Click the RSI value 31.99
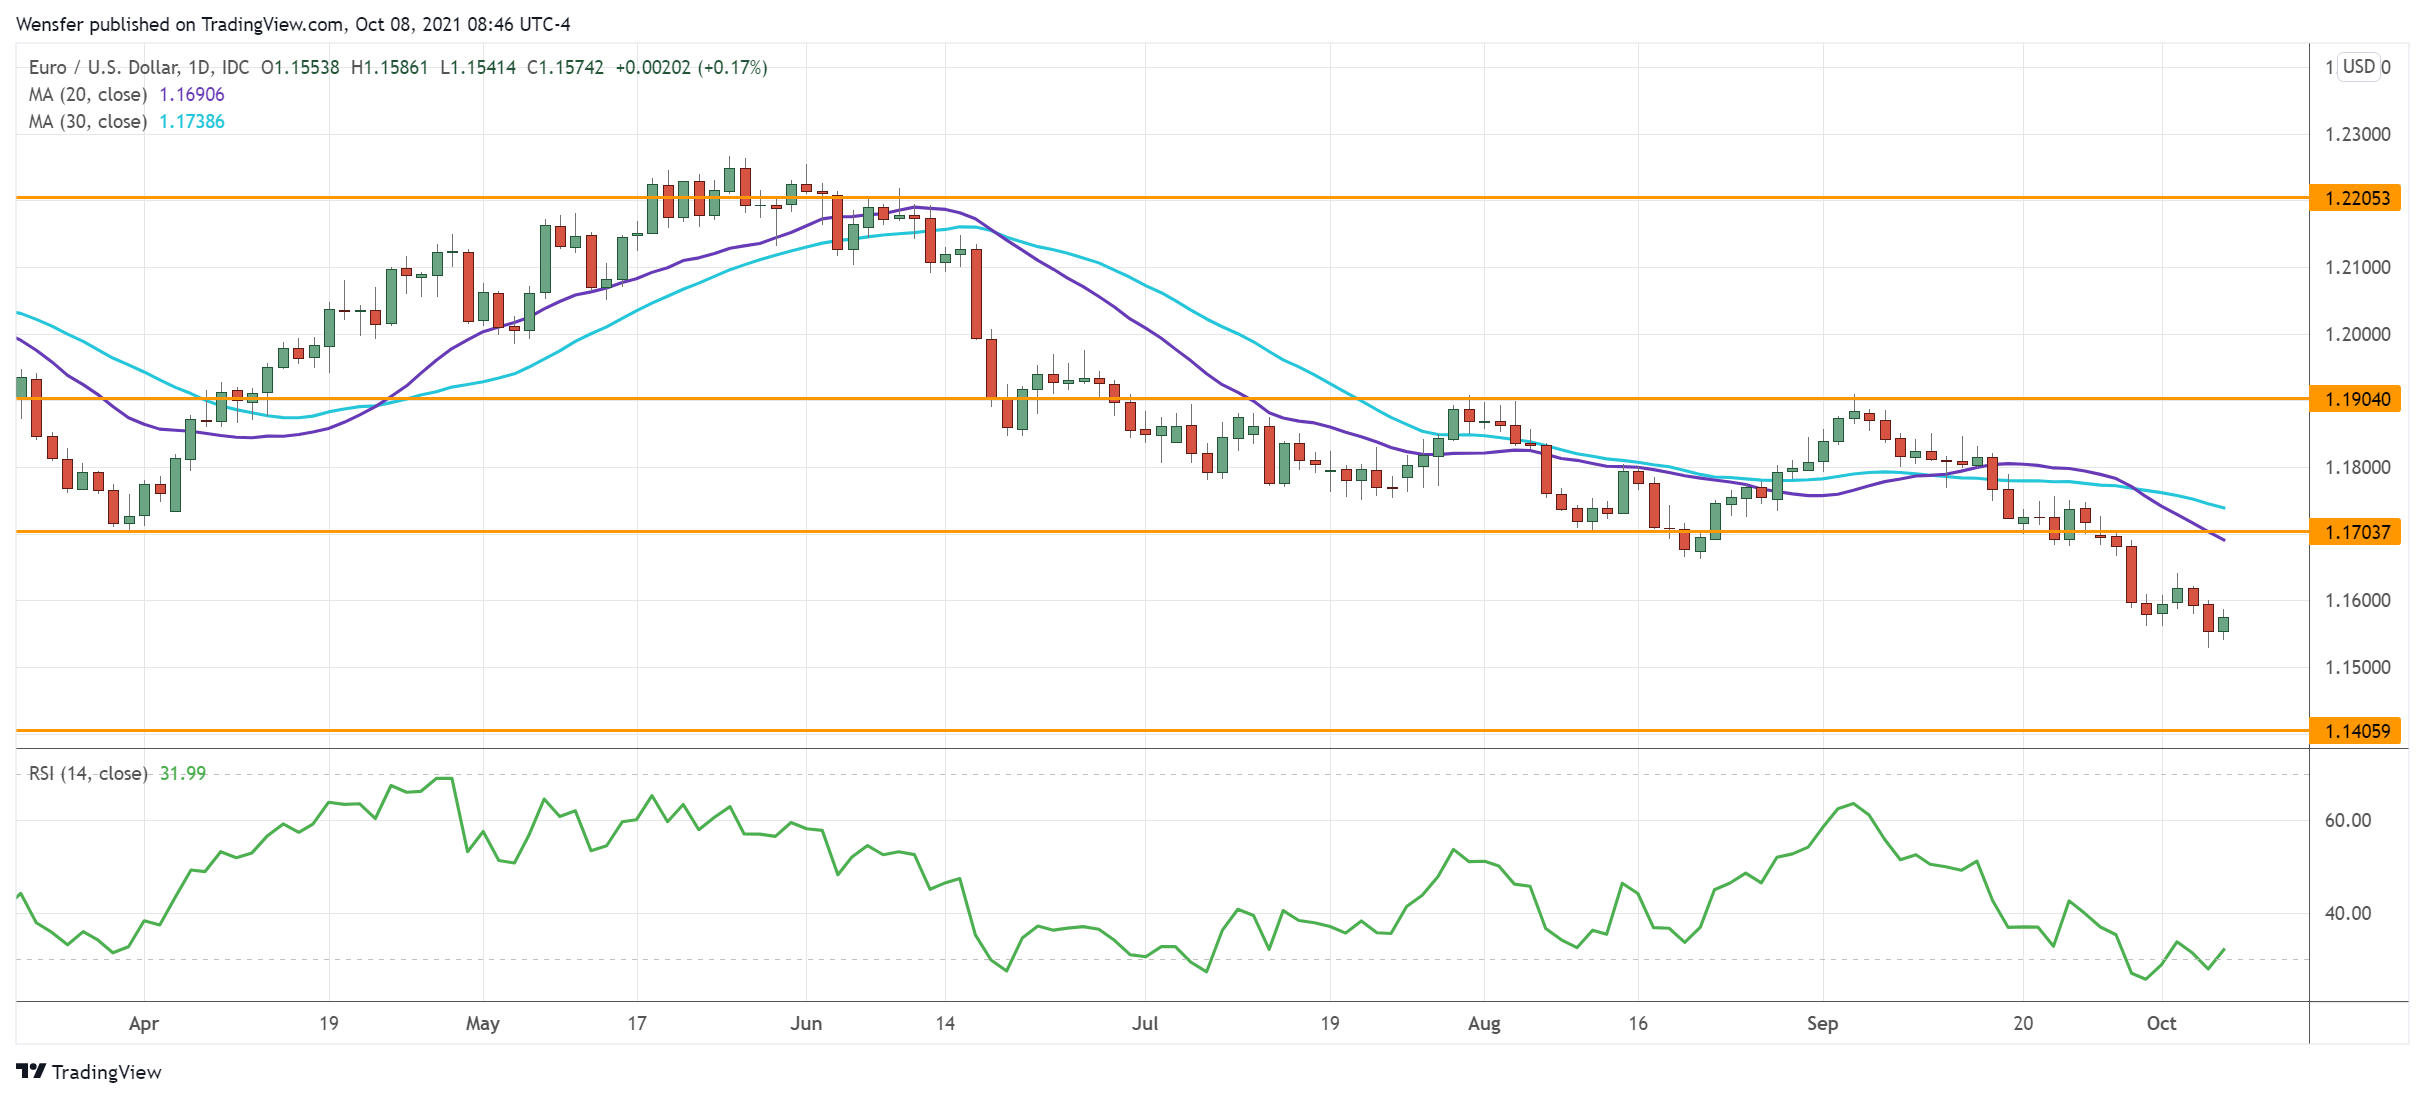This screenshot has height=1099, width=2425. click(x=183, y=774)
